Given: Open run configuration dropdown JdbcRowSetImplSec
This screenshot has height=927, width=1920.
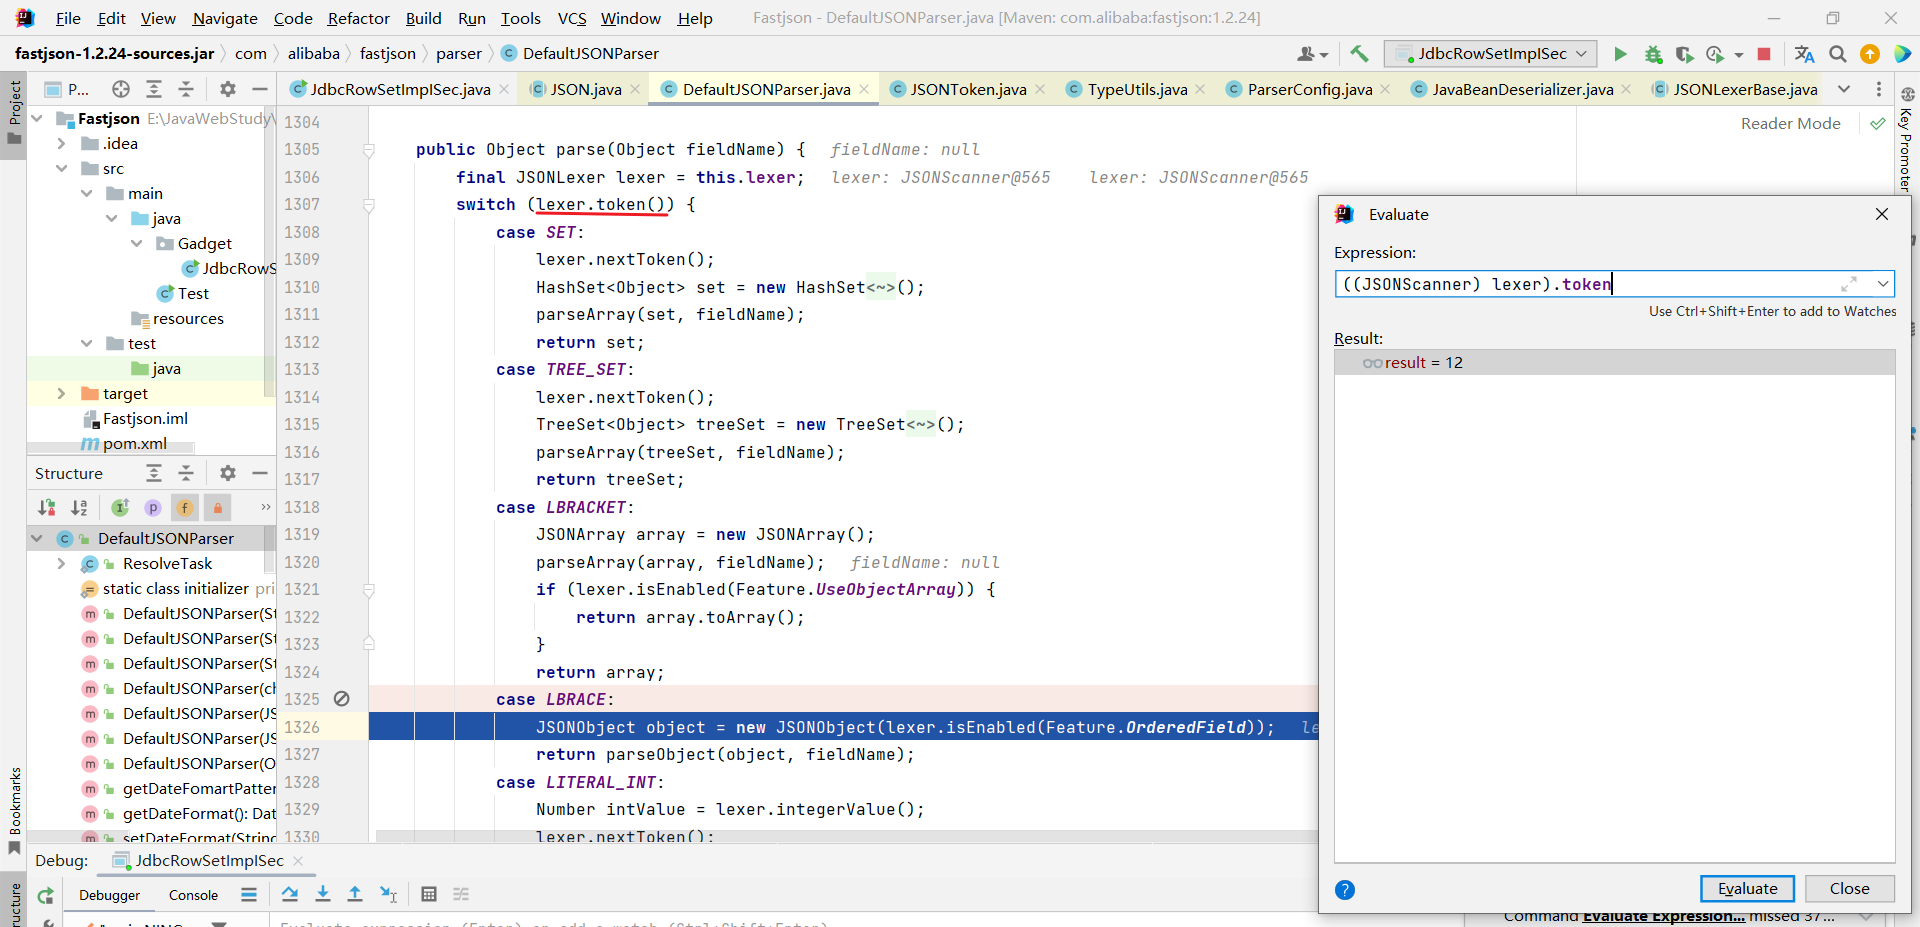Looking at the screenshot, I should click(1491, 54).
